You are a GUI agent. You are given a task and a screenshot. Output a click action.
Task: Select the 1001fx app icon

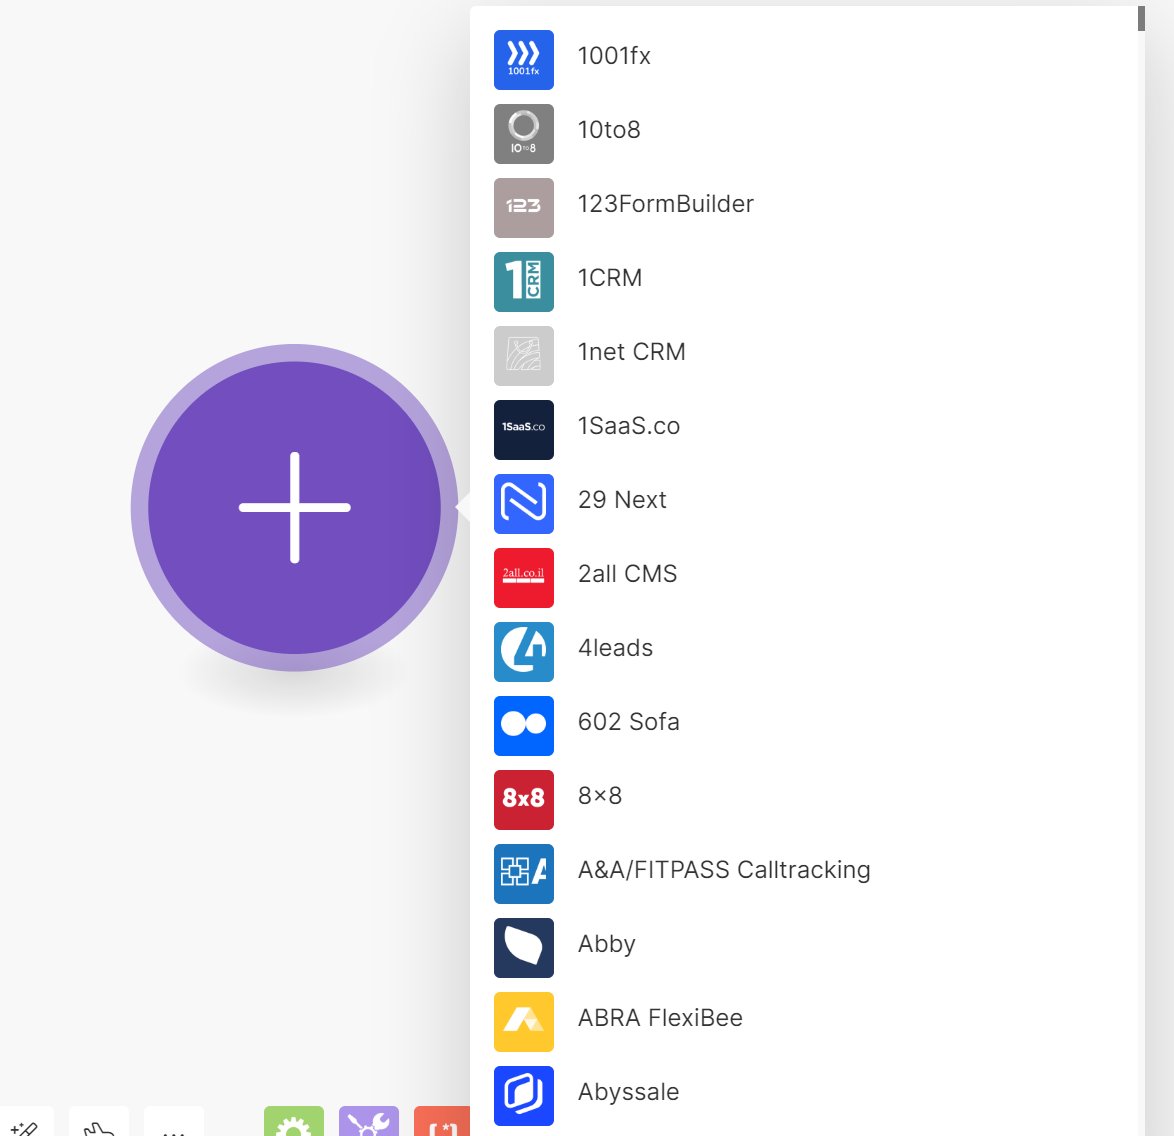(x=523, y=60)
